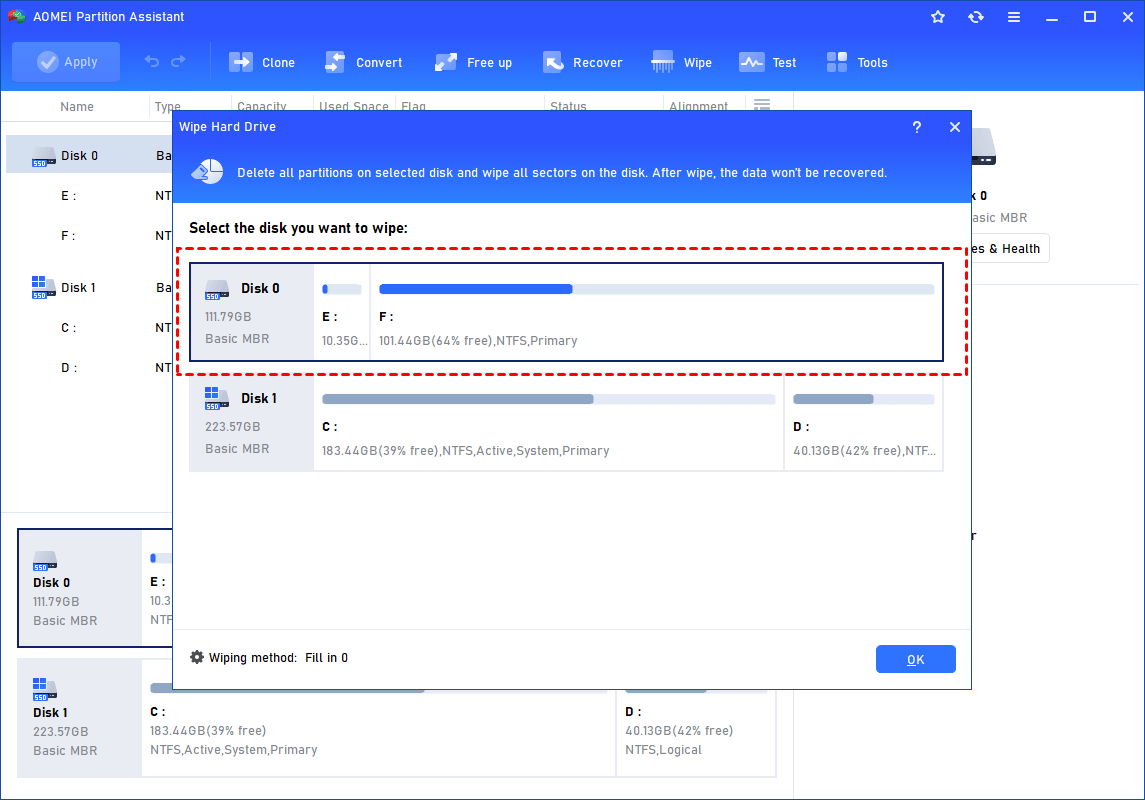Select Disk 1 in wipe dialog
Image resolution: width=1145 pixels, height=800 pixels.
click(x=566, y=423)
